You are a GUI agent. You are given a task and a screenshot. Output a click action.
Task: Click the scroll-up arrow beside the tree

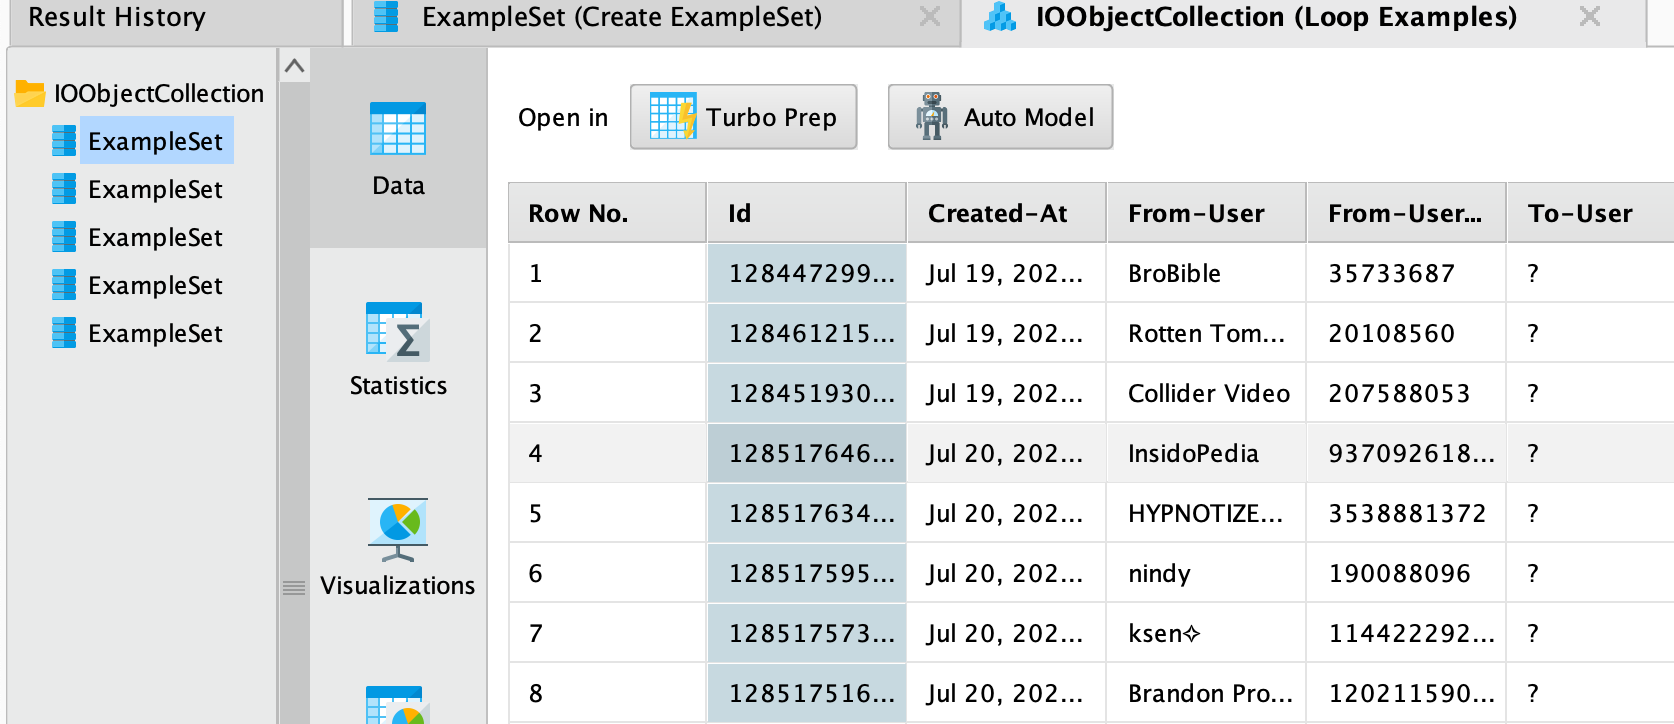click(x=294, y=67)
